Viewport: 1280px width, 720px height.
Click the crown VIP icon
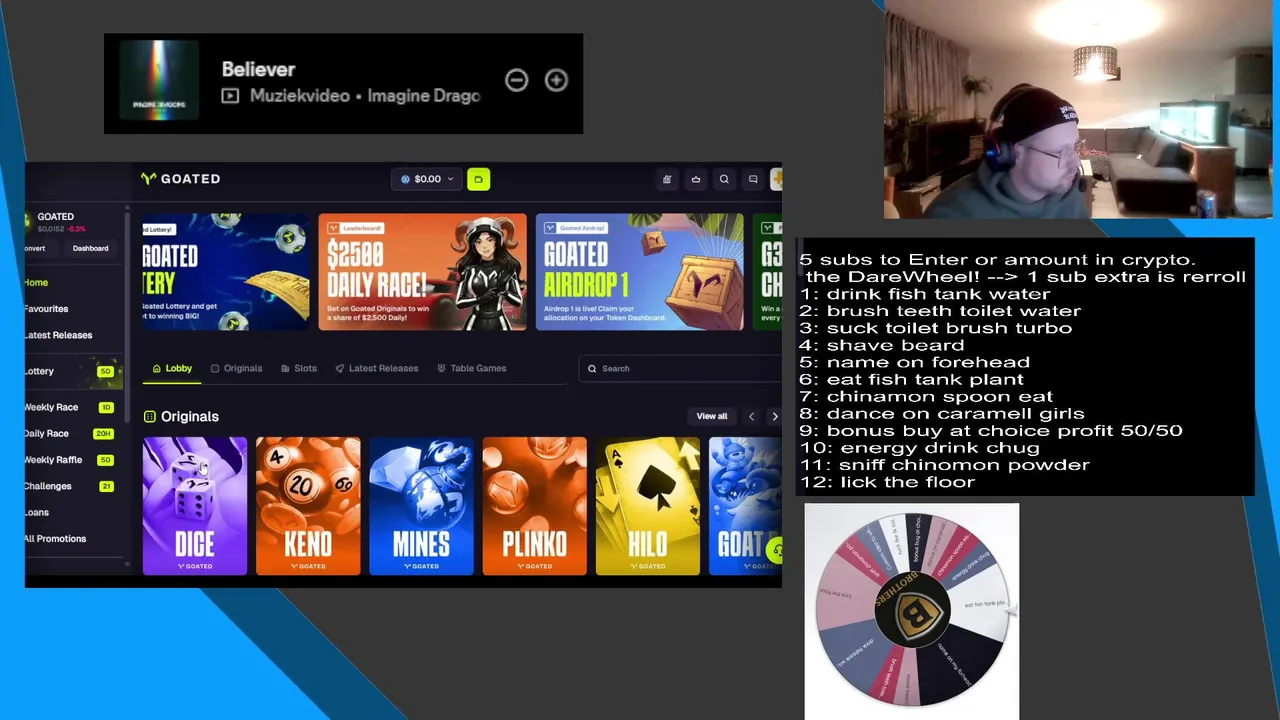(696, 180)
